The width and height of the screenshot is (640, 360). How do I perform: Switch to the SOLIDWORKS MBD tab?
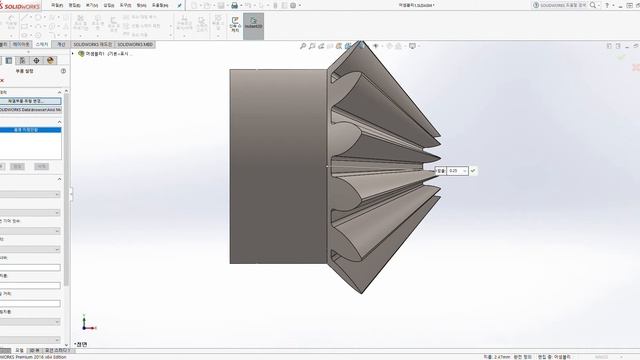pyautogui.click(x=135, y=44)
